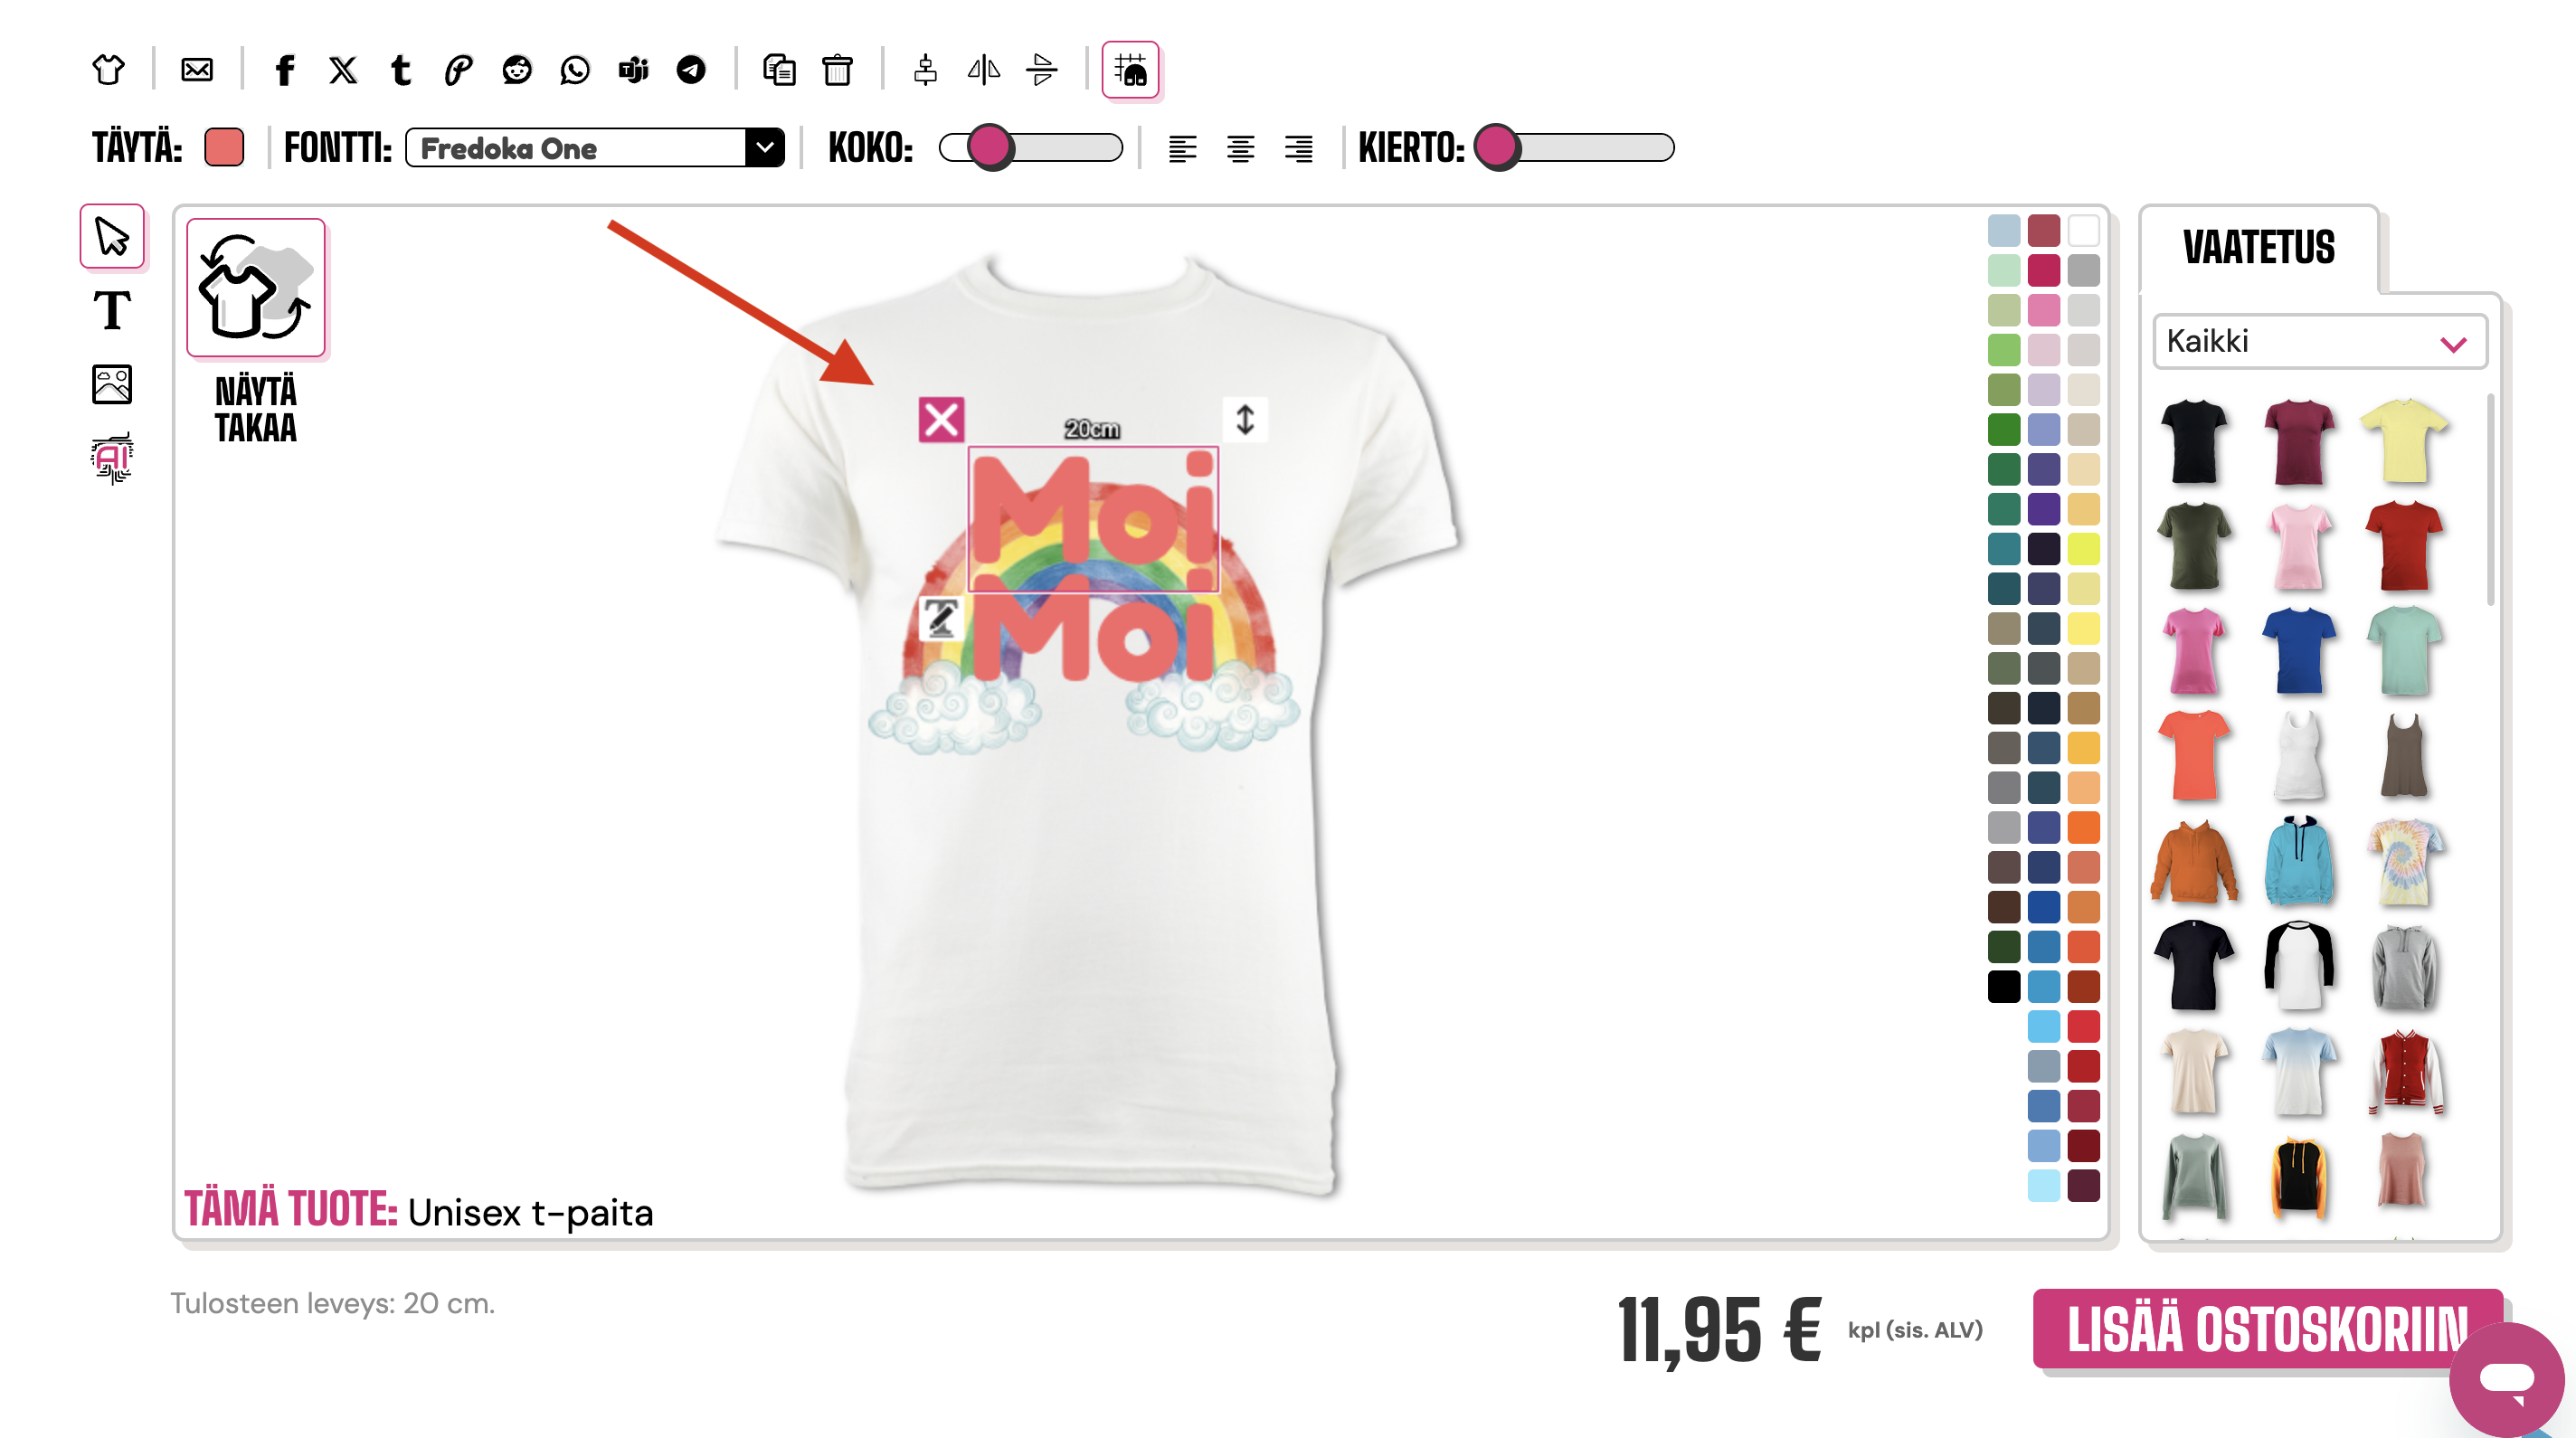Choose the orange hoodie thumbnail
Viewport: 2576px width, 1438px height.
[2193, 861]
